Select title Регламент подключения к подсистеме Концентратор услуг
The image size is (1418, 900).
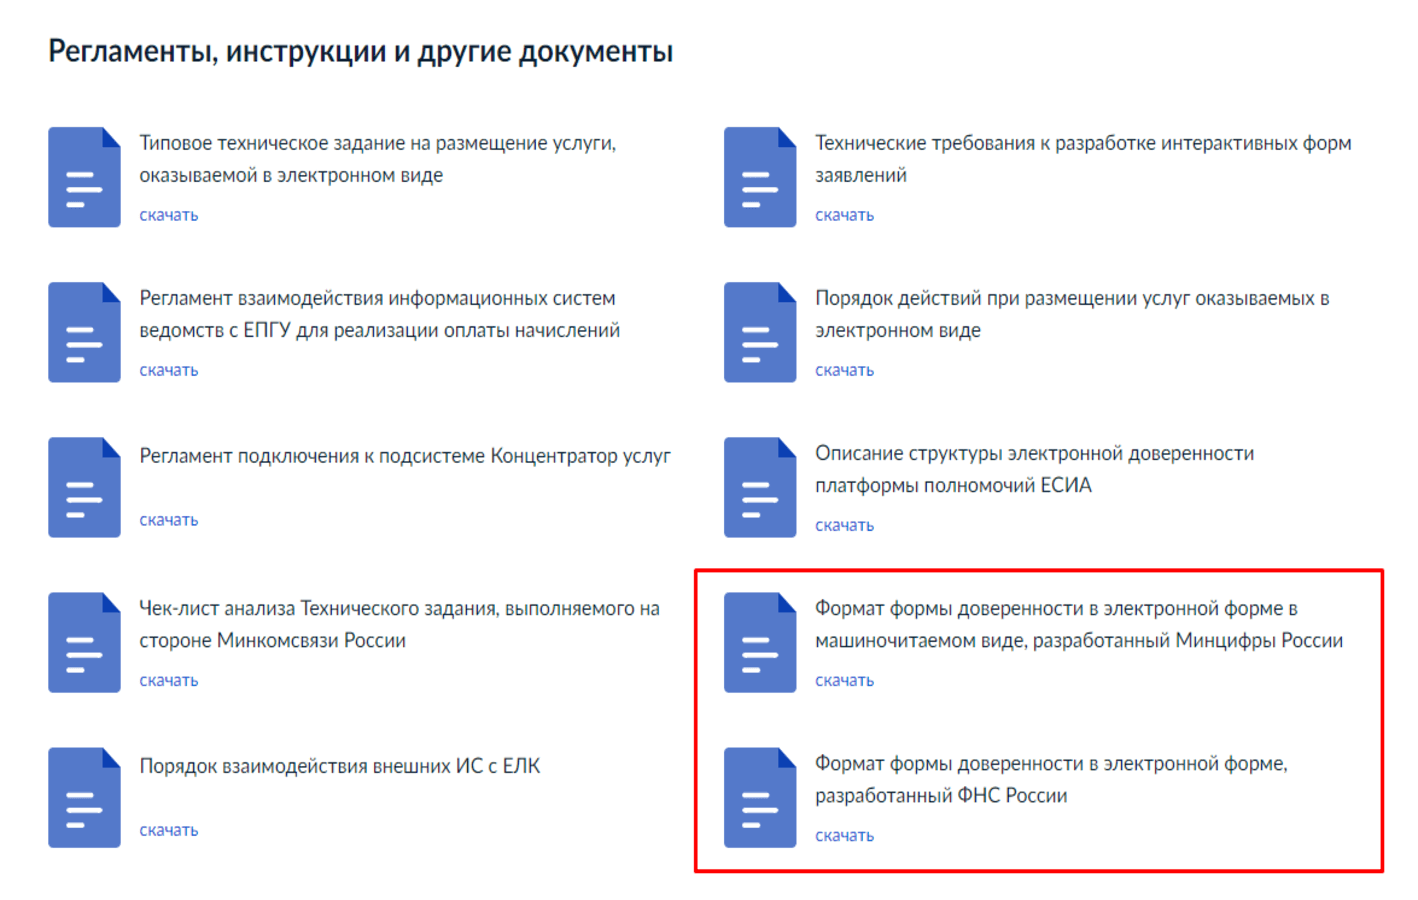[405, 456]
